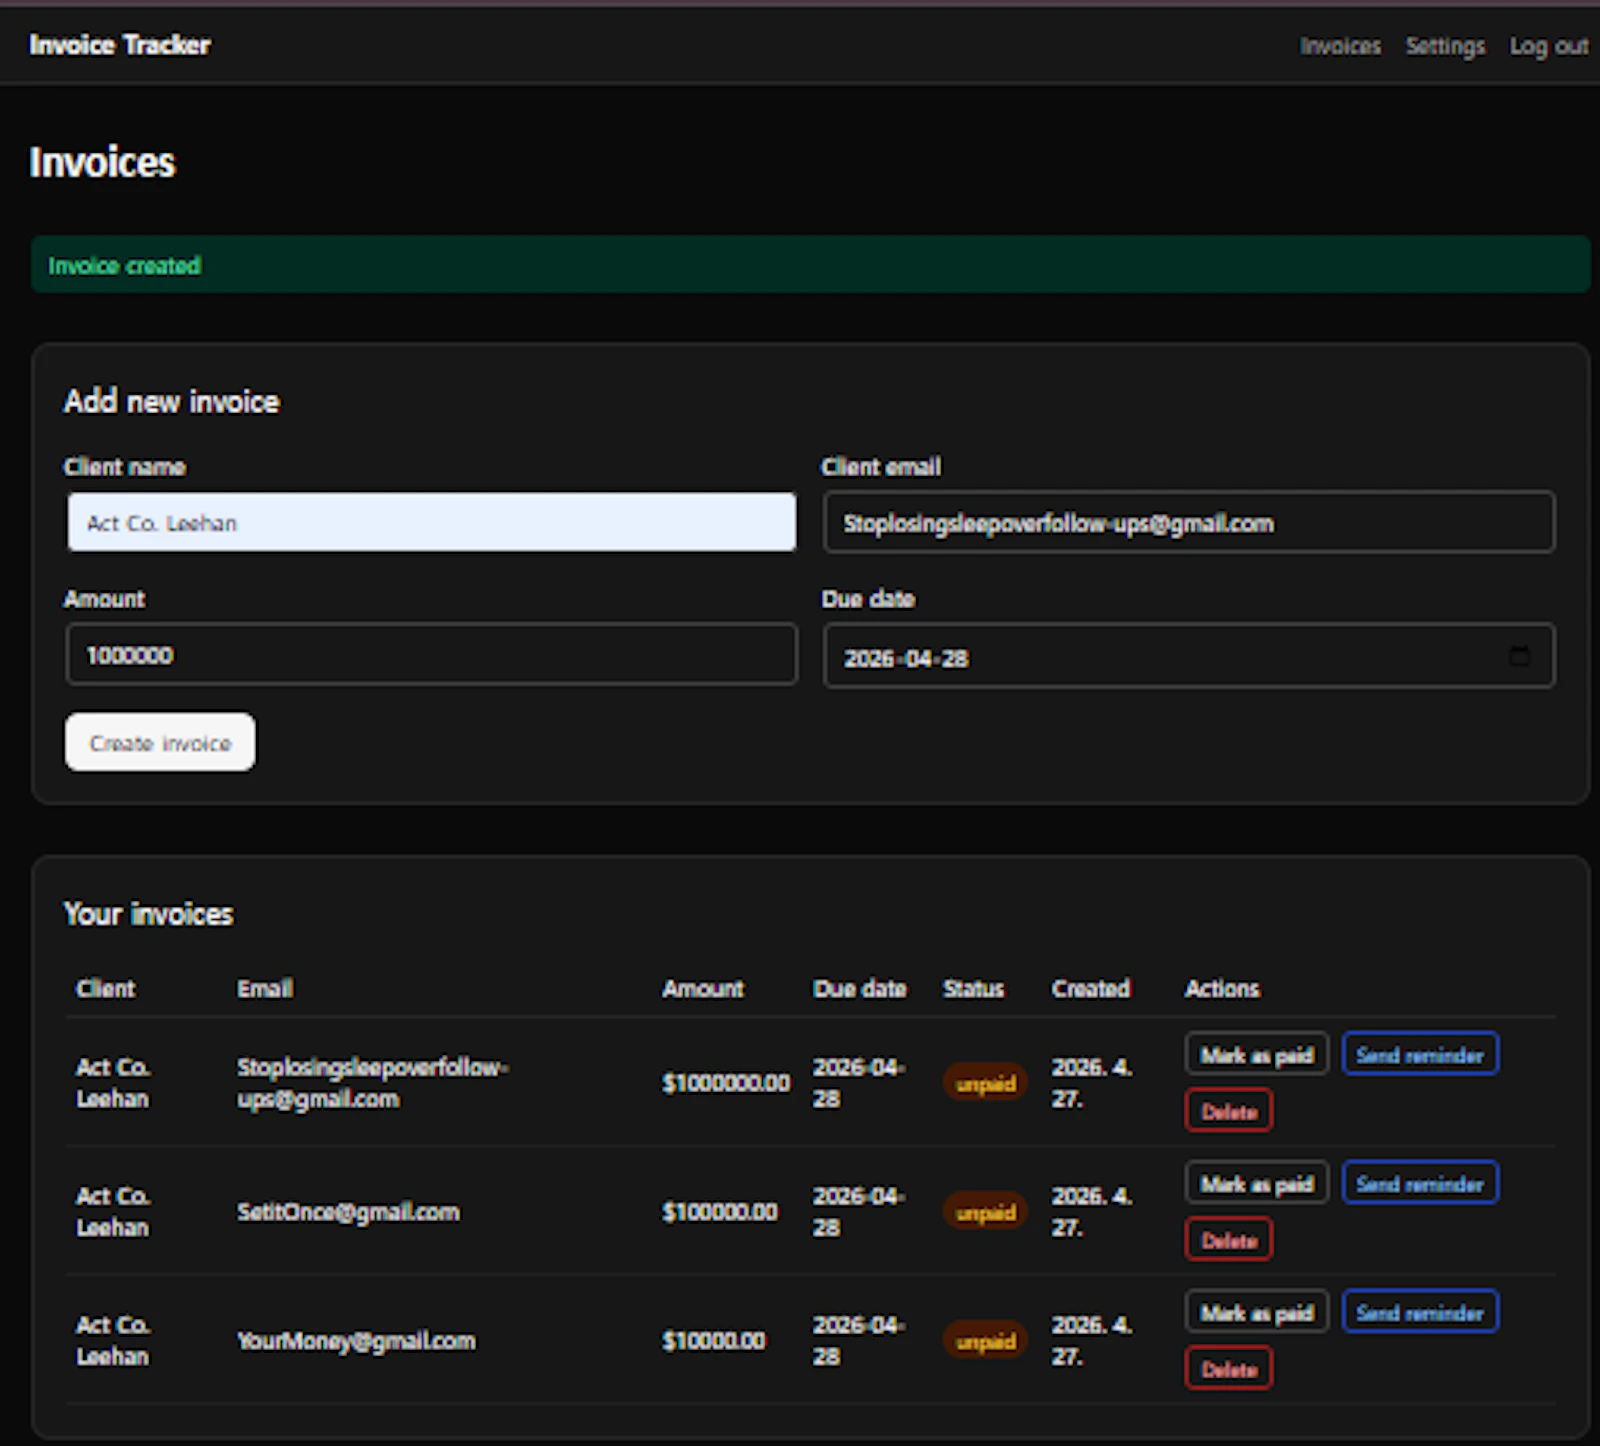This screenshot has height=1446, width=1600.
Task: Delete the YourMoney@gmail.com invoice
Action: click(1229, 1369)
